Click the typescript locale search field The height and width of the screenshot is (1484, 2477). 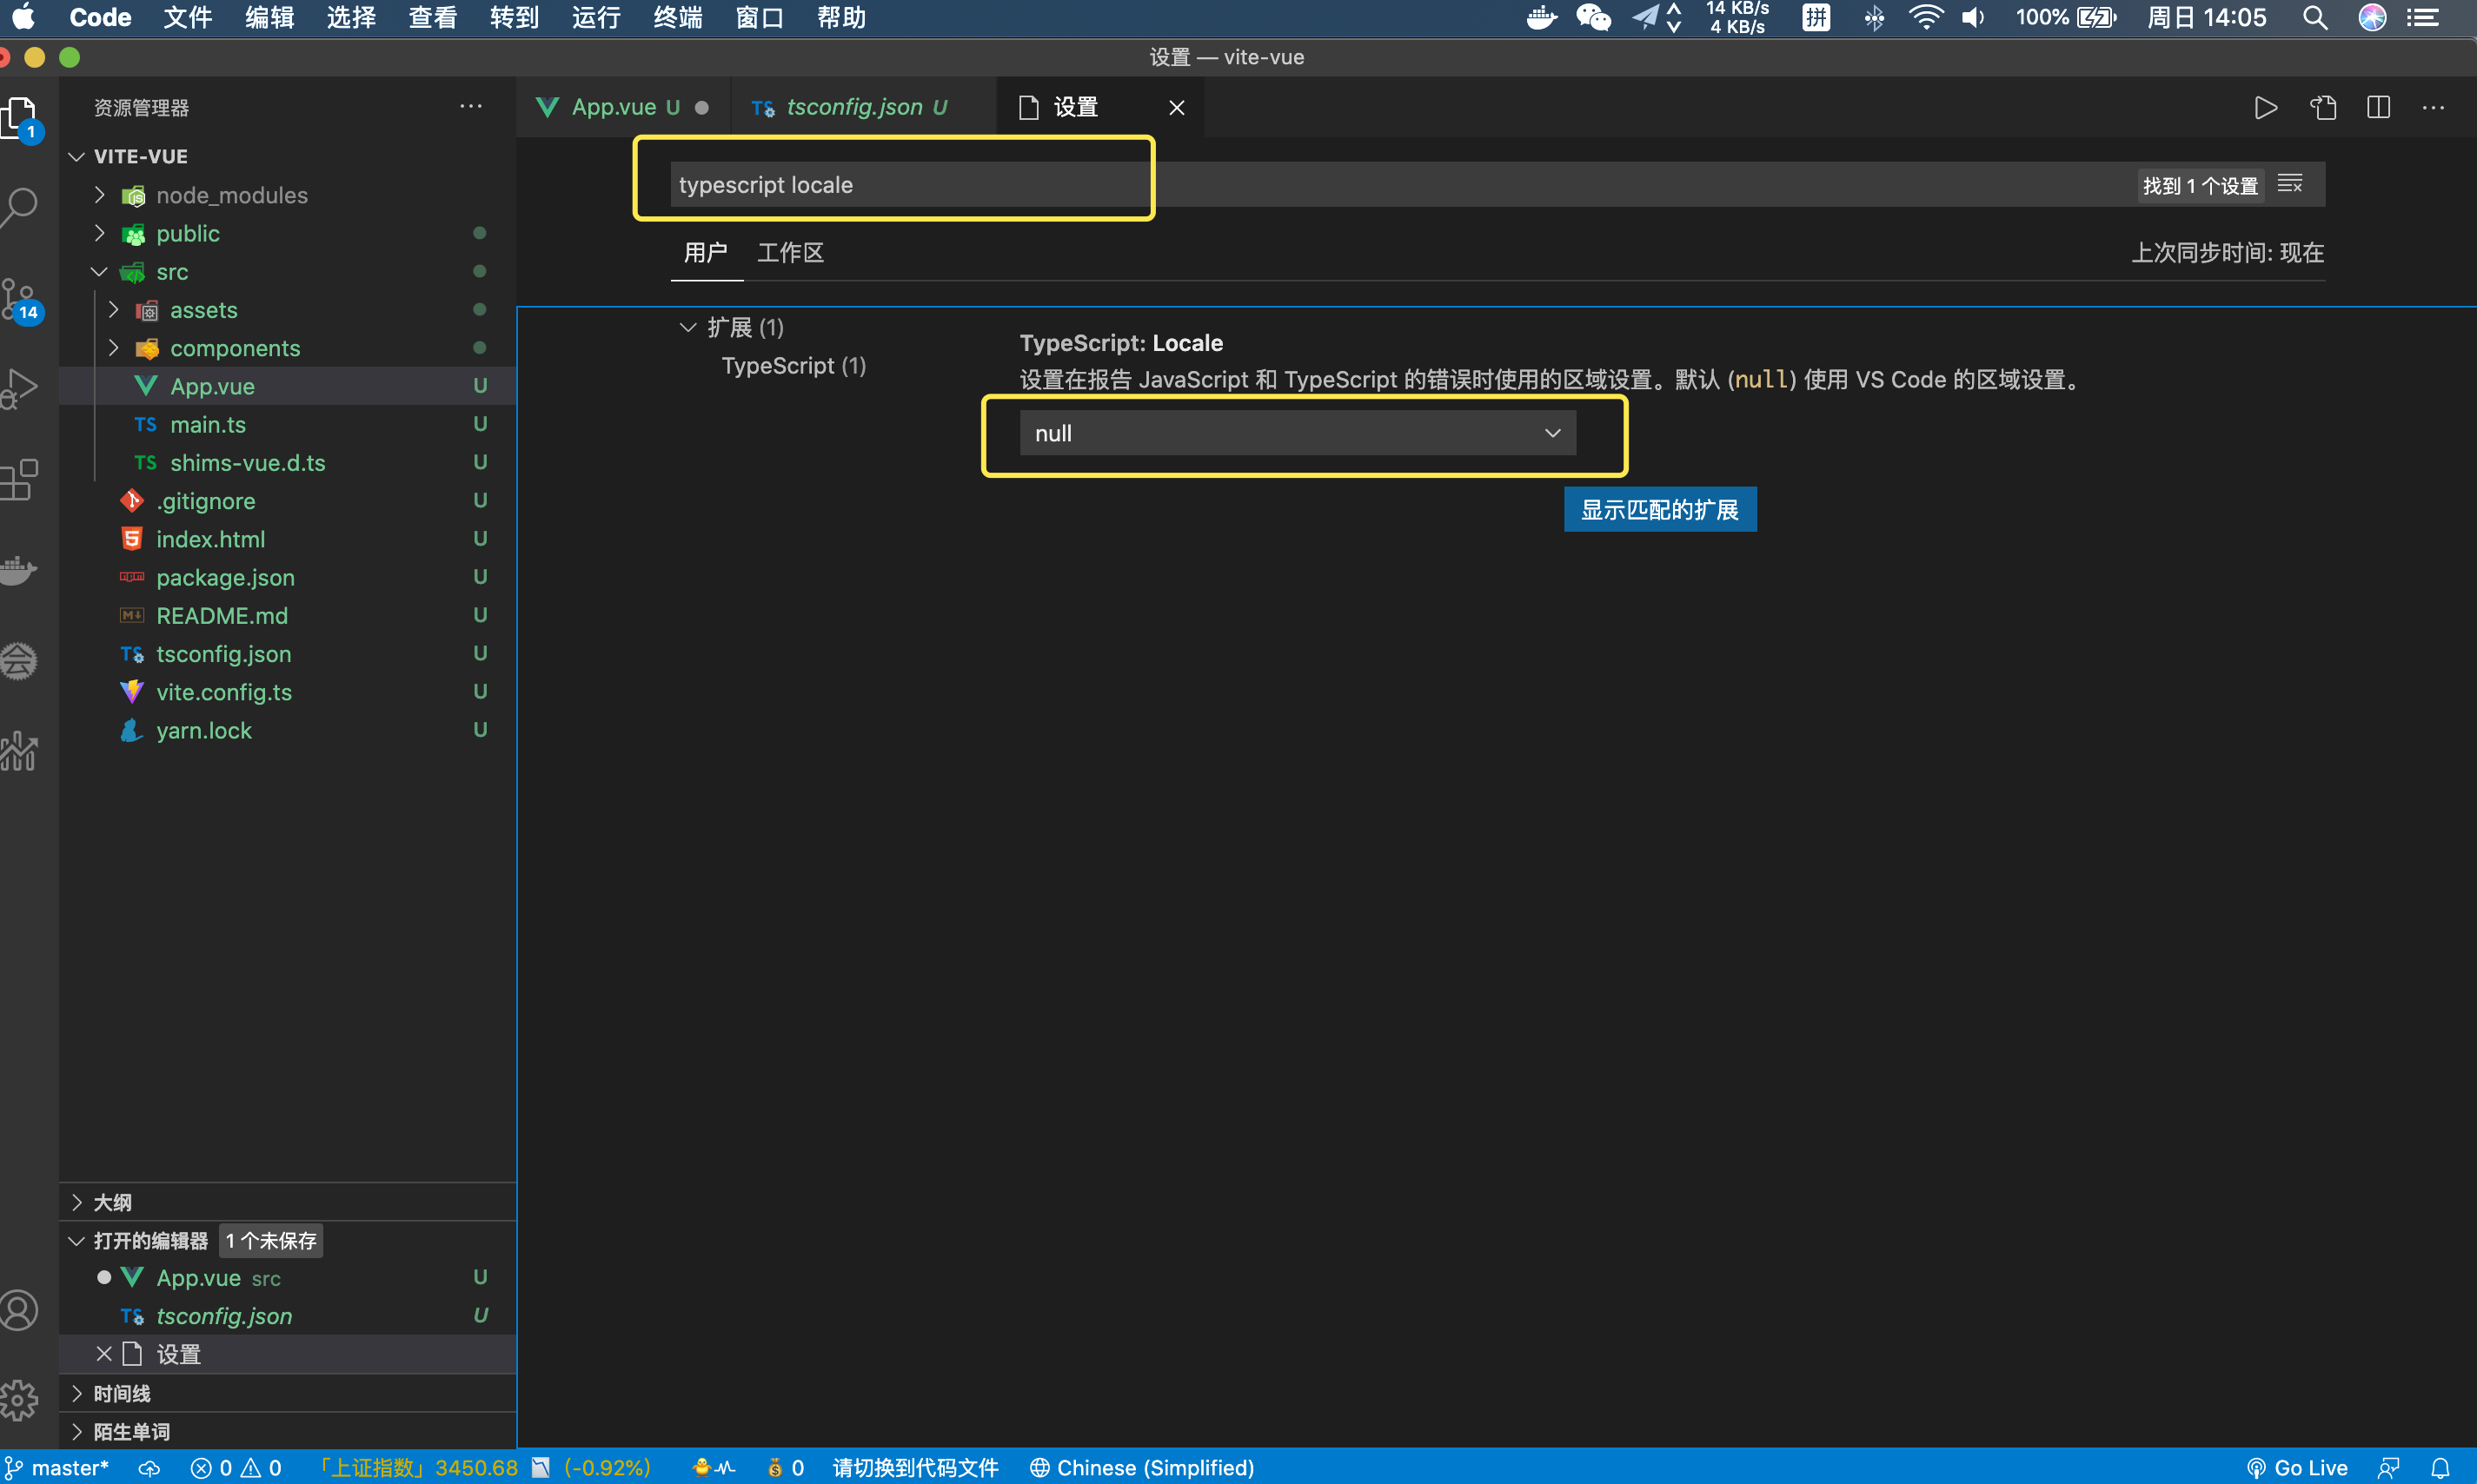[900, 185]
